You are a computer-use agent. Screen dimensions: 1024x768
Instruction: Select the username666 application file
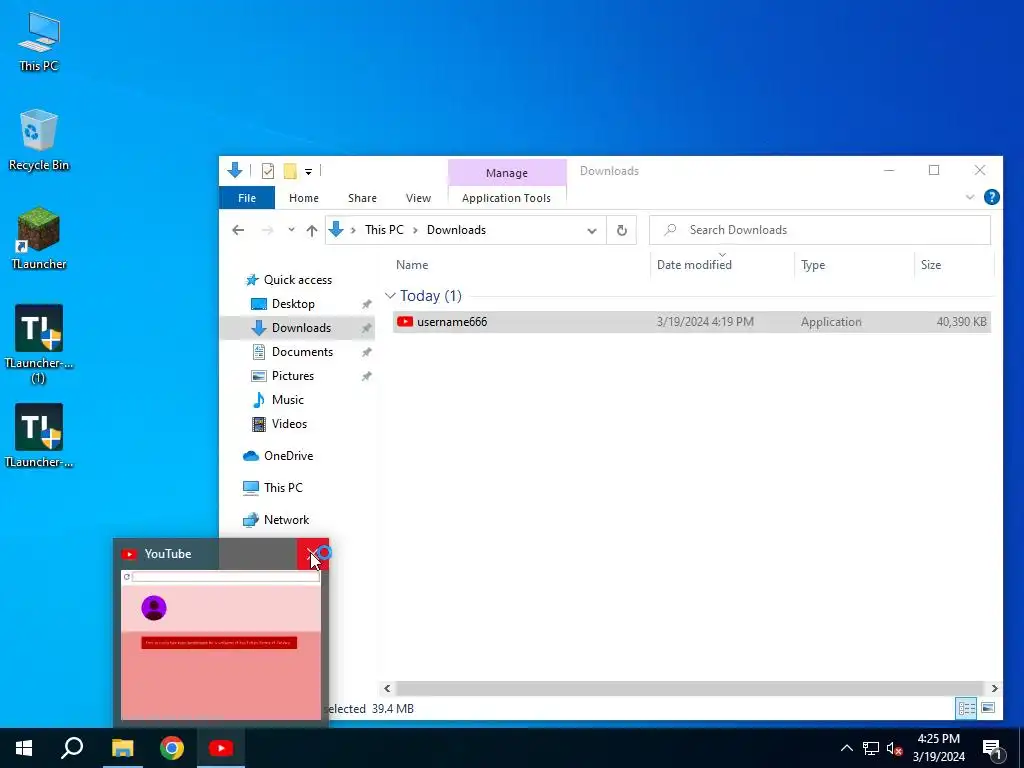[x=692, y=322]
